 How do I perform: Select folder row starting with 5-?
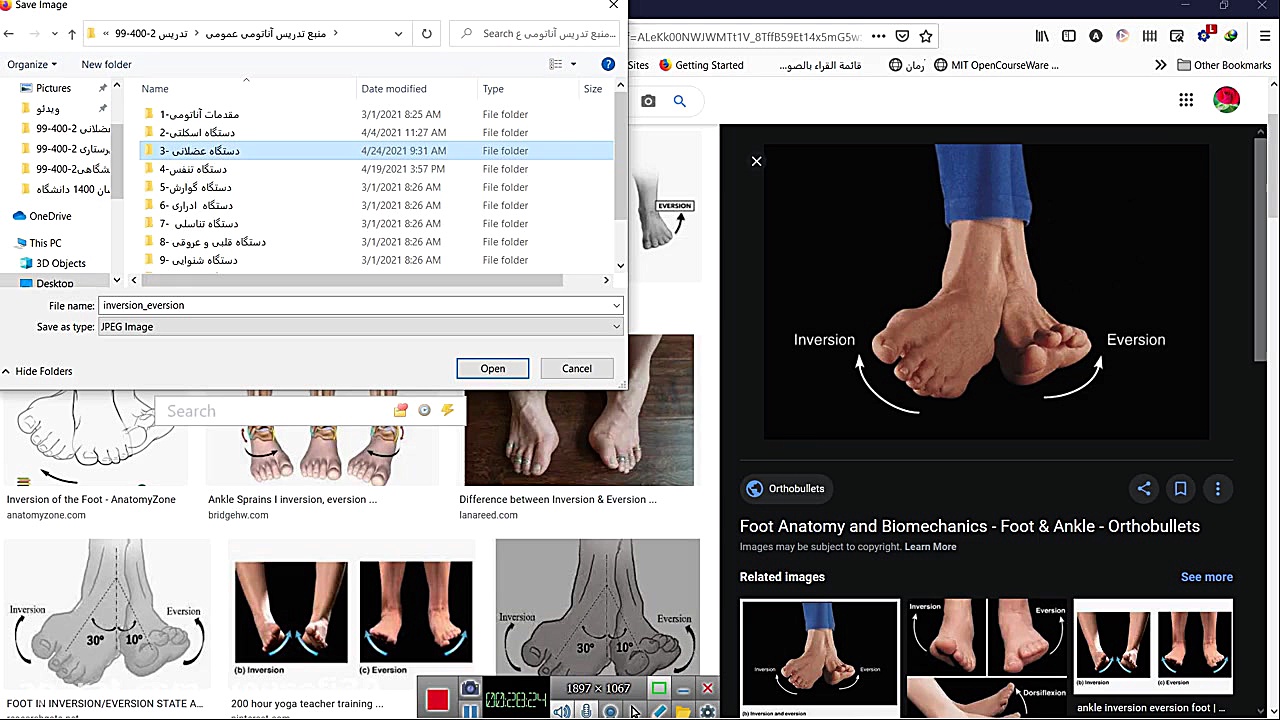click(x=376, y=187)
